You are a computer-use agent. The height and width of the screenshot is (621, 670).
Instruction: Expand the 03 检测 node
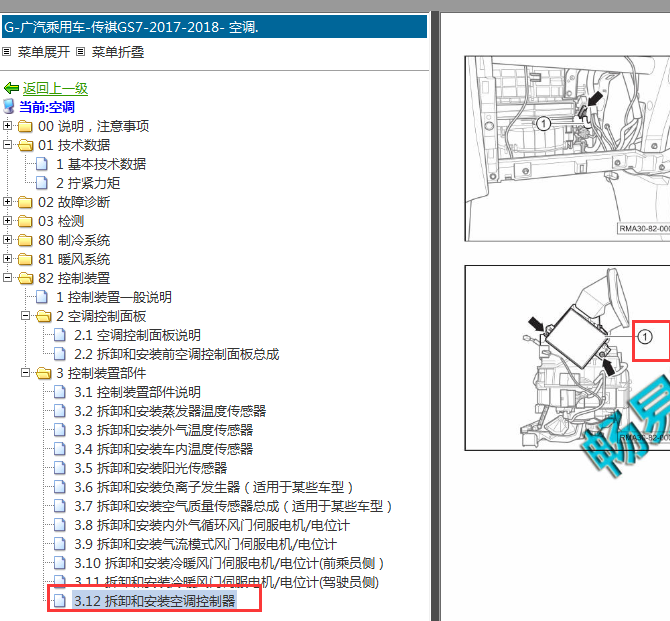[7, 221]
